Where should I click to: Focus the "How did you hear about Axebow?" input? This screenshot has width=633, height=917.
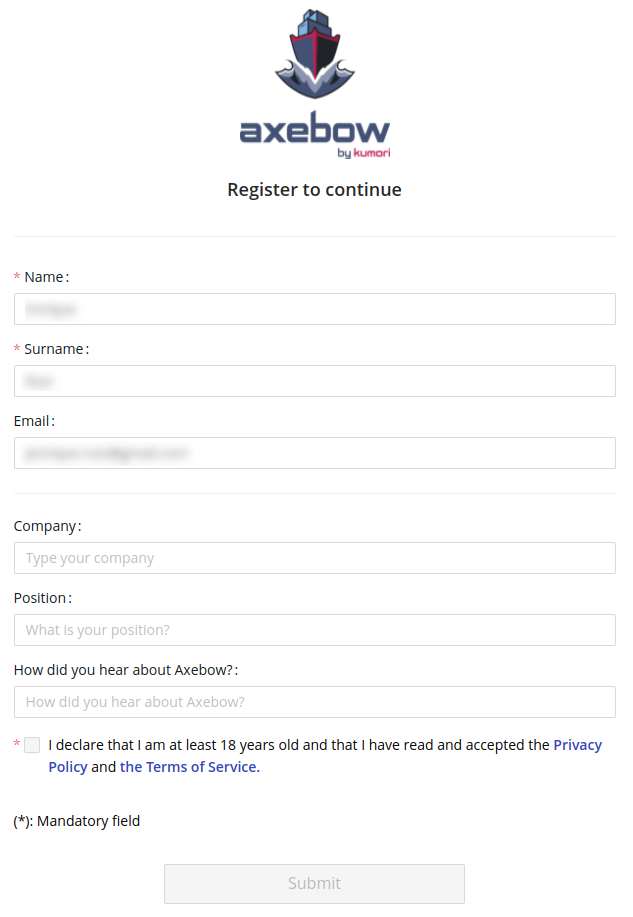(x=315, y=702)
